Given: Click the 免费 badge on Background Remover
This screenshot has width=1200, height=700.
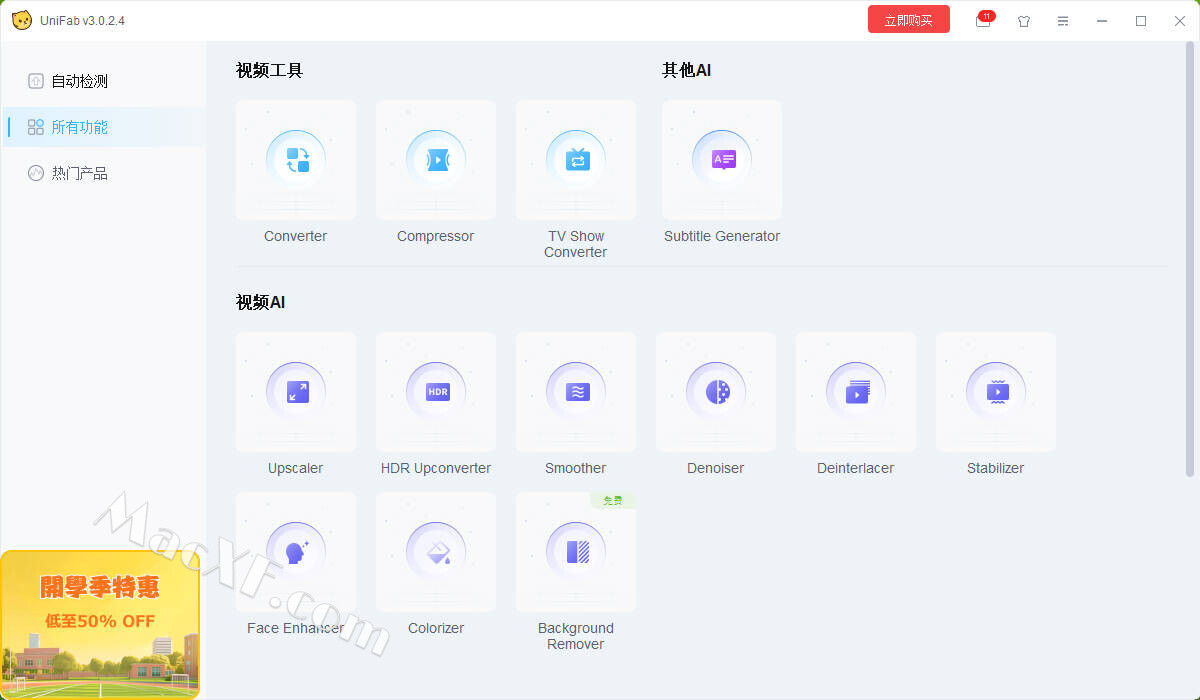Looking at the screenshot, I should tap(613, 500).
